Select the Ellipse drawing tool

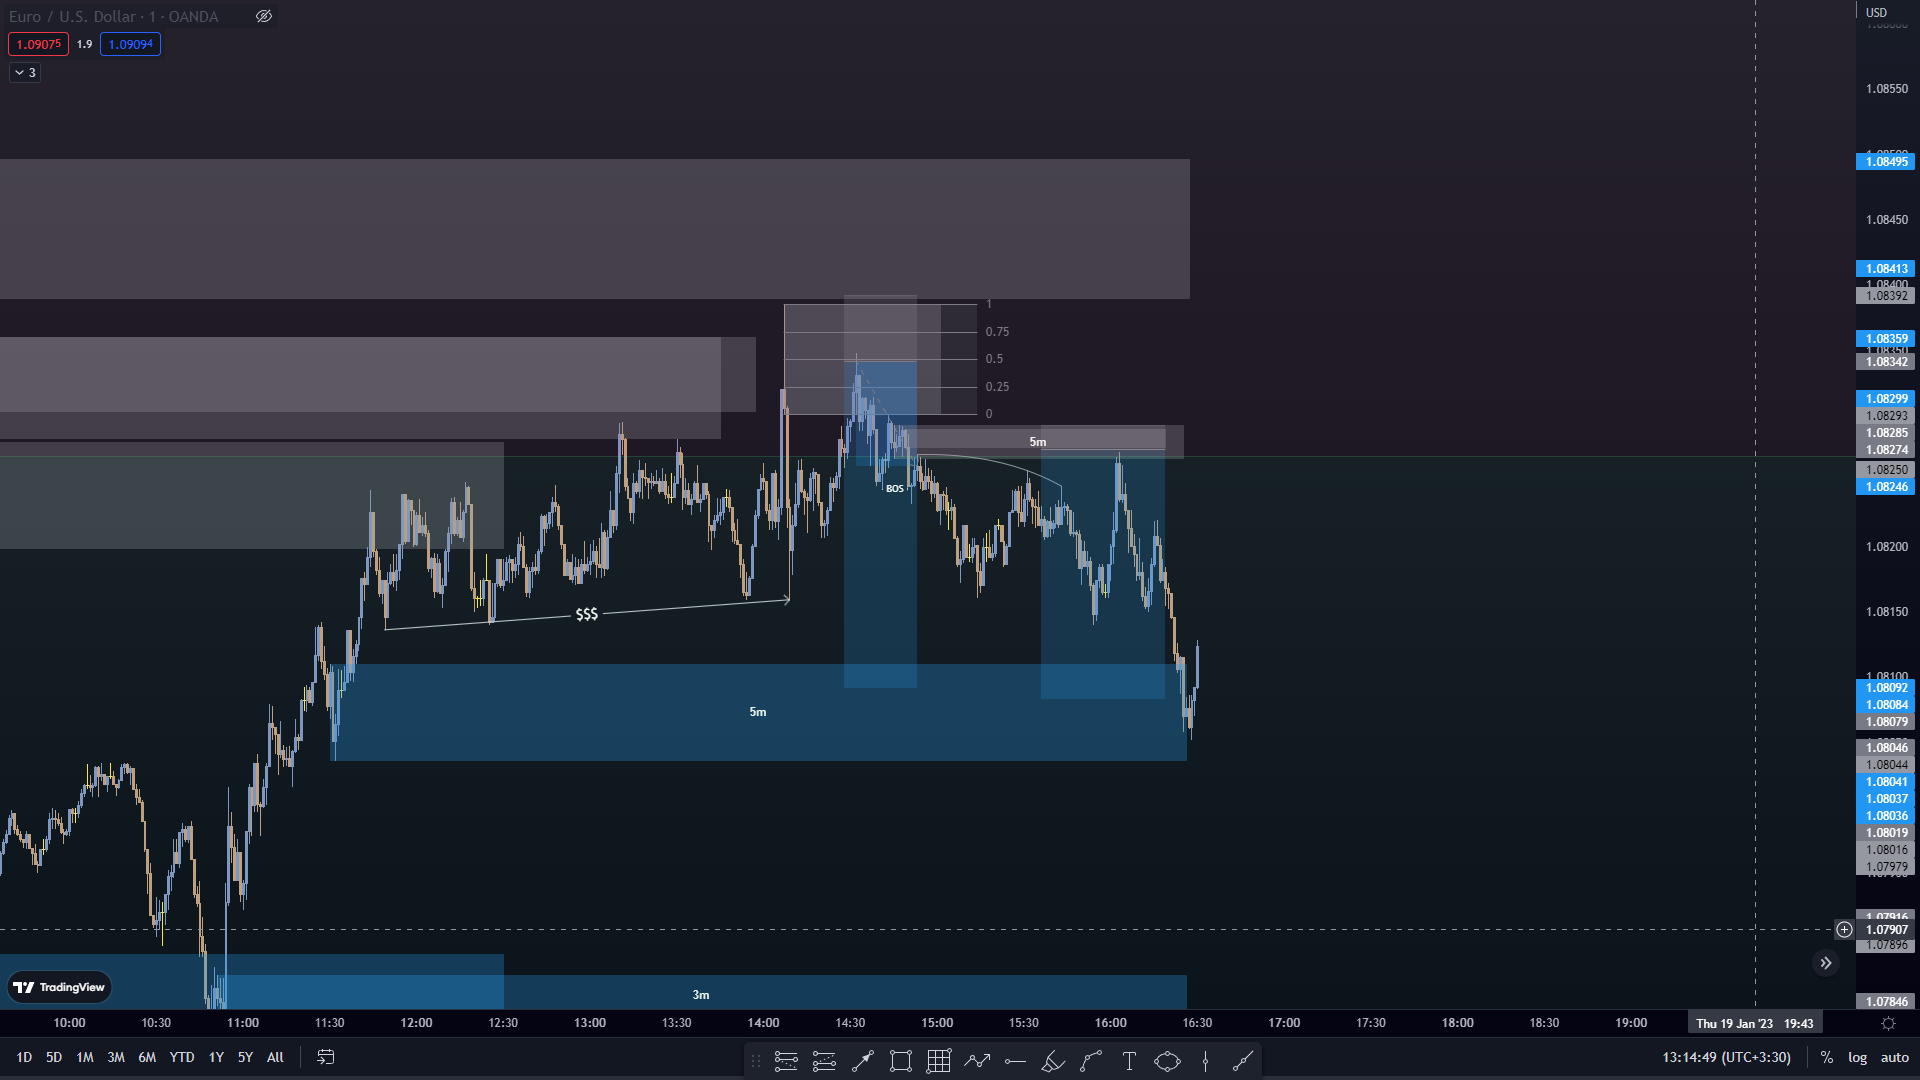pos(1167,1061)
